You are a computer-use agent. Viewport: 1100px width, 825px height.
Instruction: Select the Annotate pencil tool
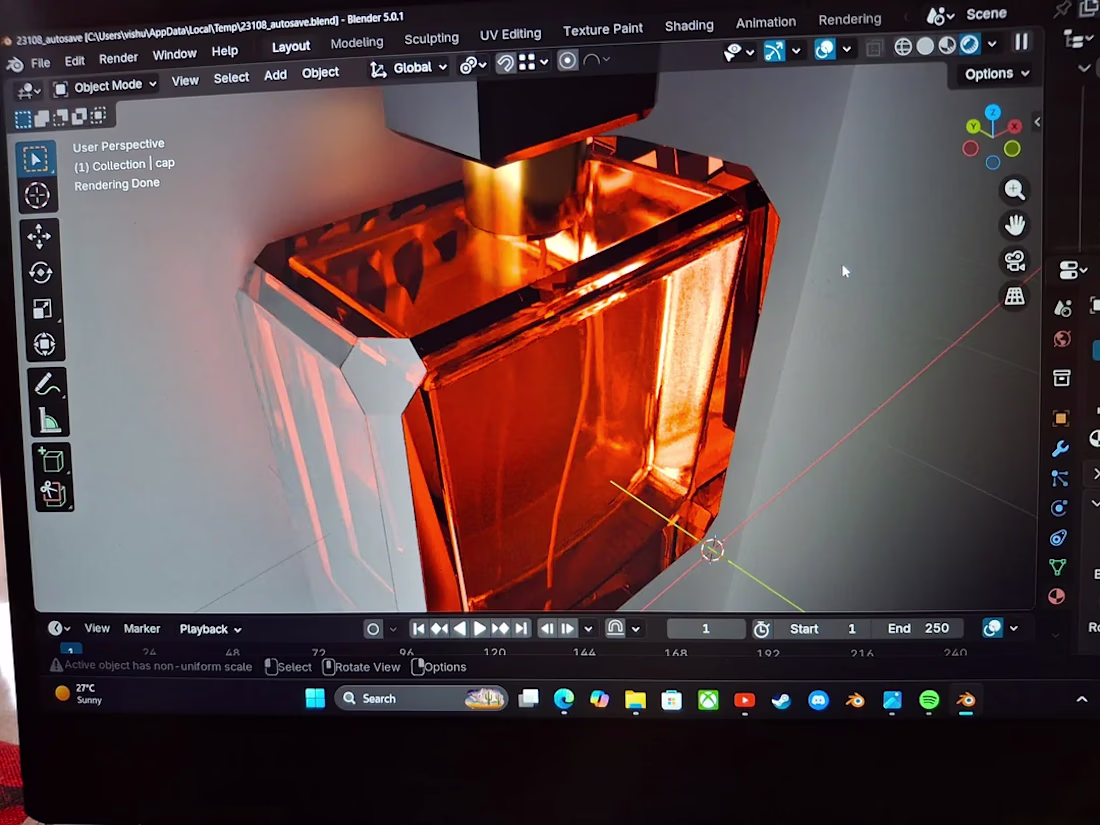pos(48,384)
